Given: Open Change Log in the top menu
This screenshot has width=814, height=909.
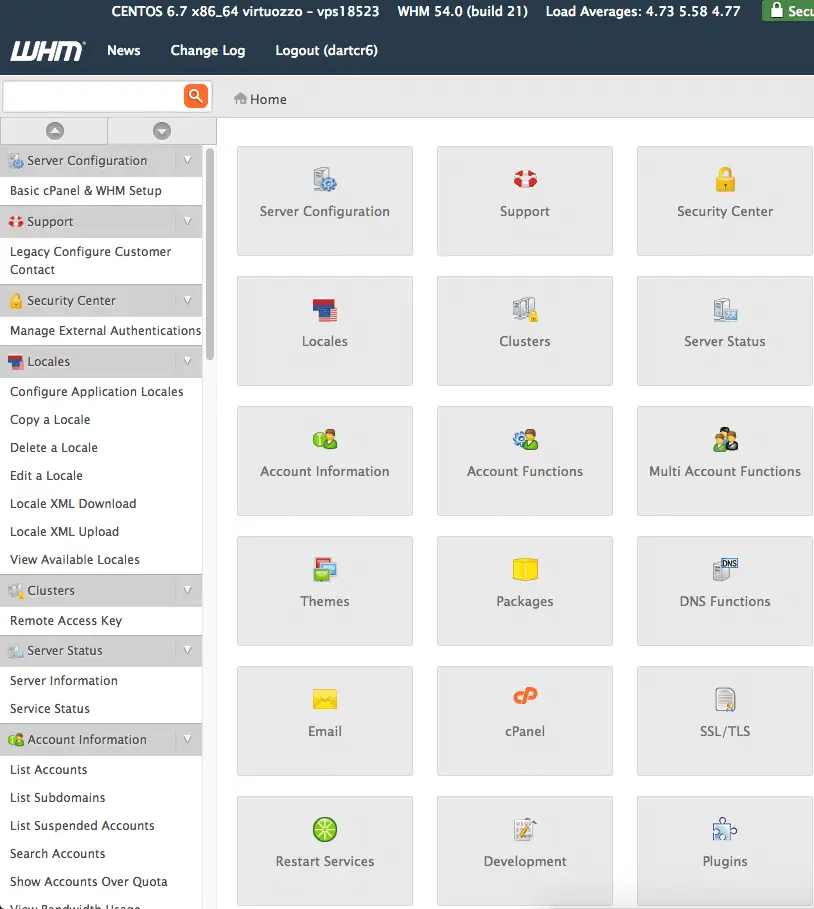Looking at the screenshot, I should click(x=208, y=50).
